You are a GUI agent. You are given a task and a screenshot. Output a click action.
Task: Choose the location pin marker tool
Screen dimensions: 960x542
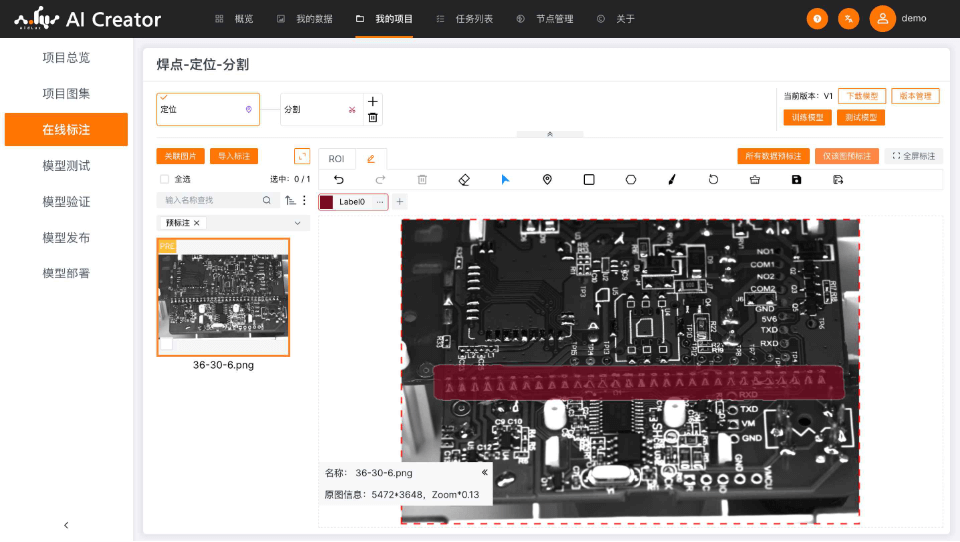click(547, 180)
